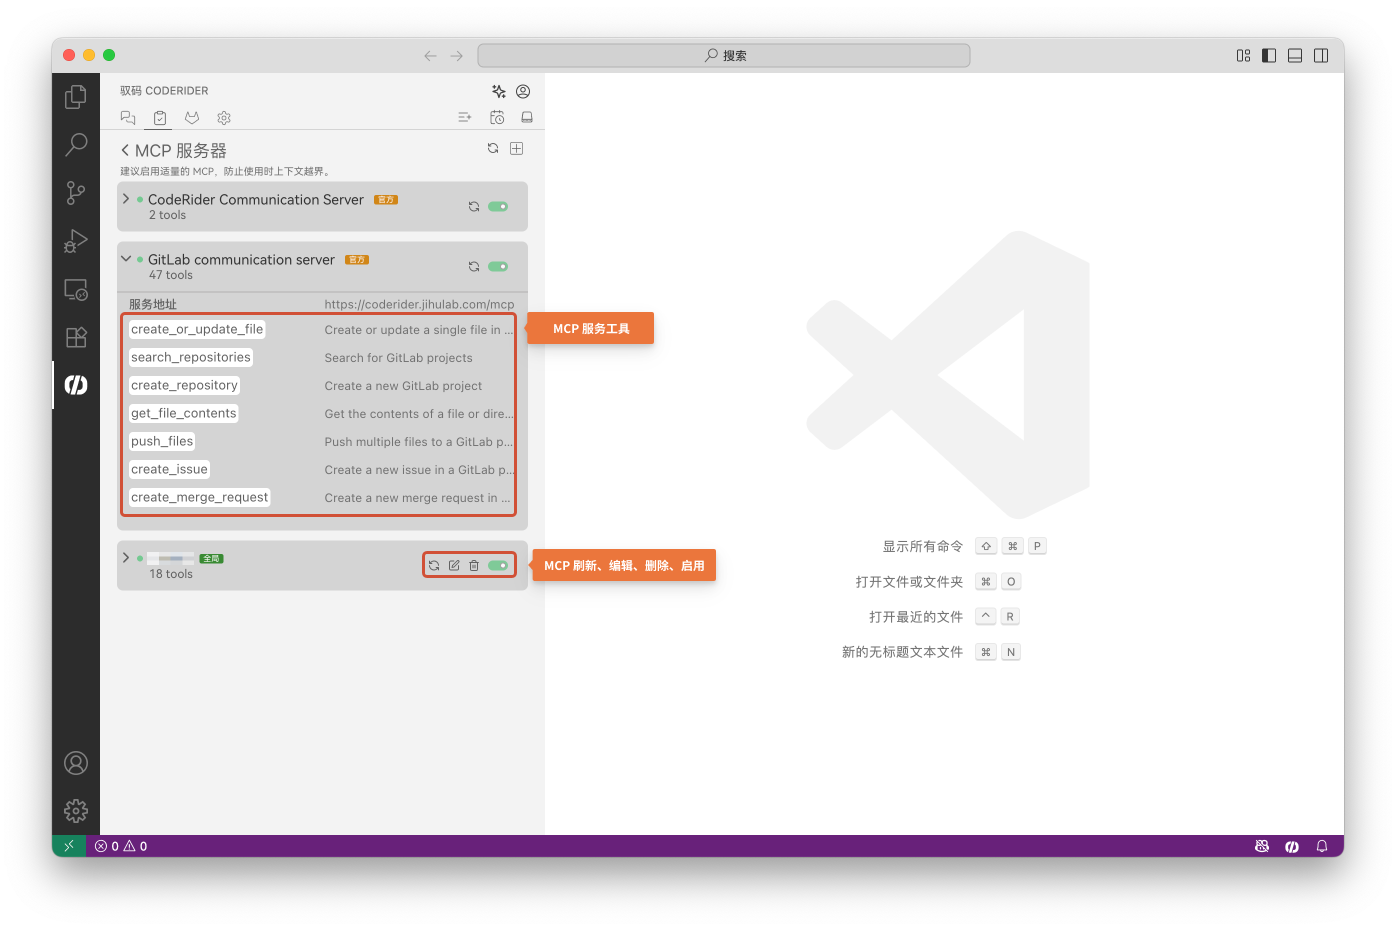The width and height of the screenshot is (1400, 931).
Task: Open the Source Control view
Action: [76, 193]
